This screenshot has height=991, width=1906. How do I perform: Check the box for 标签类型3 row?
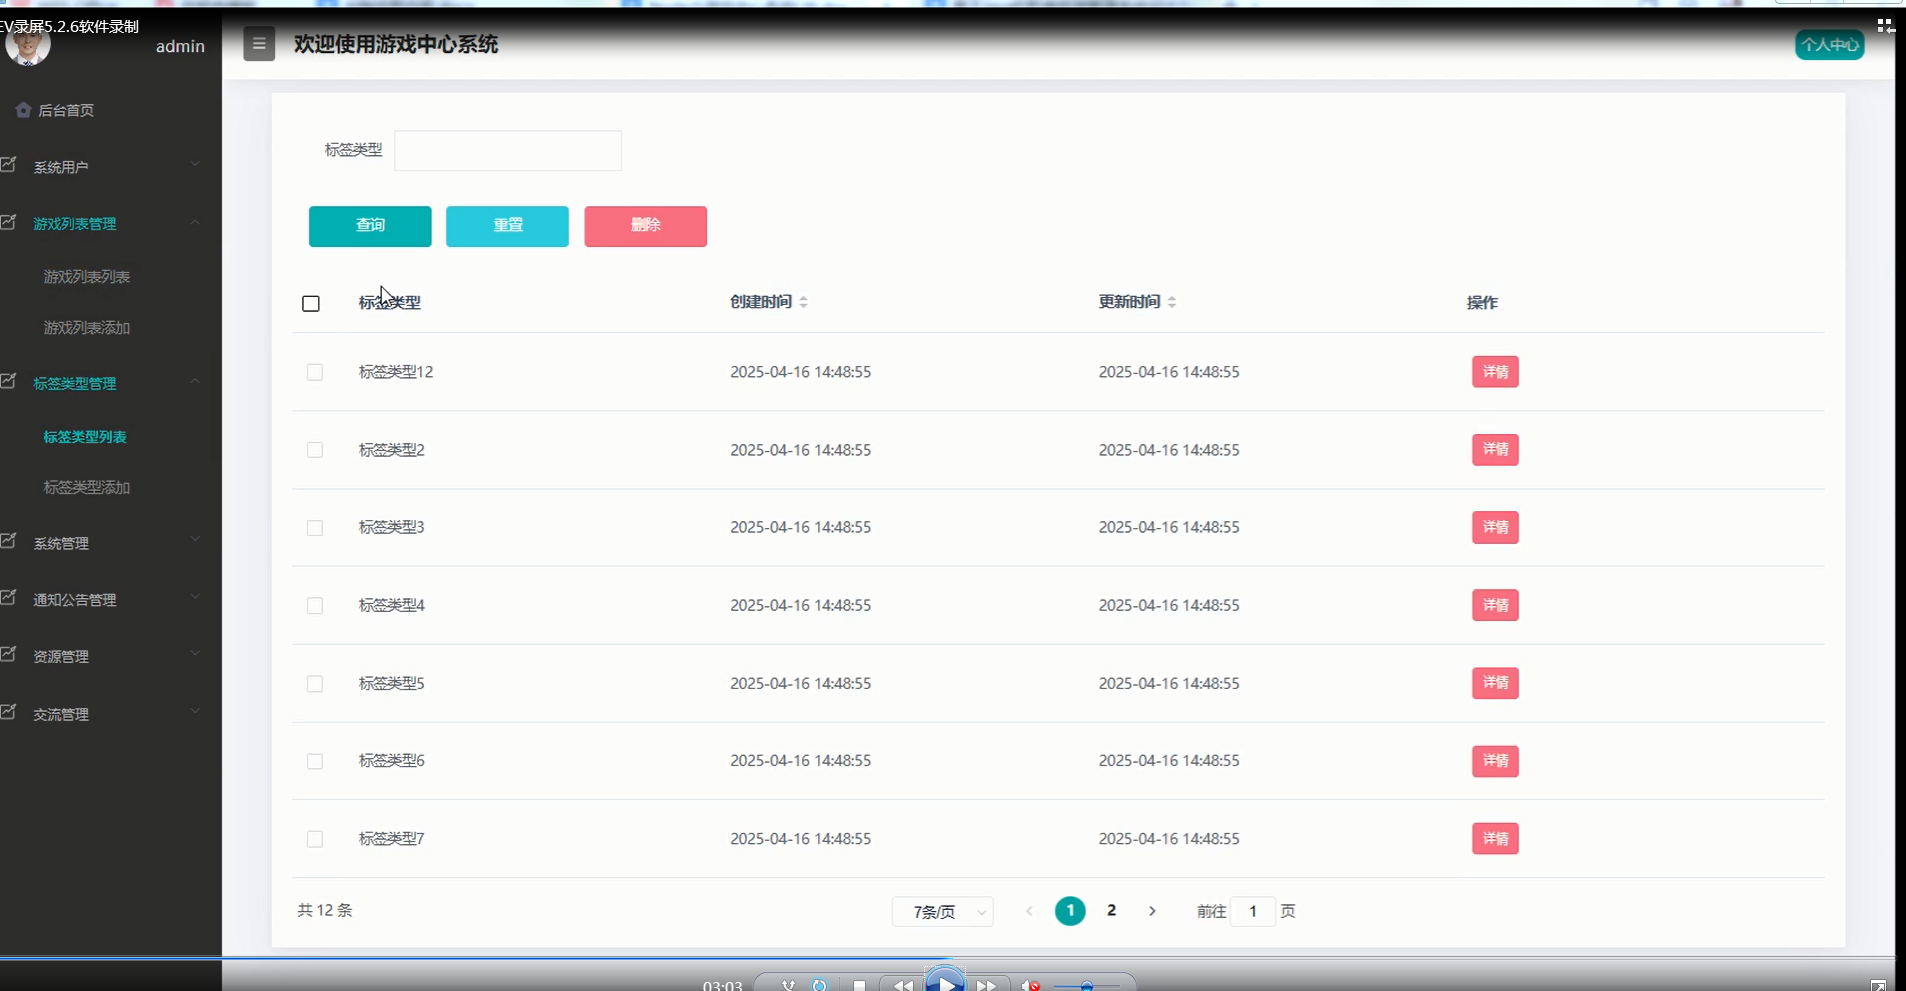click(x=315, y=528)
